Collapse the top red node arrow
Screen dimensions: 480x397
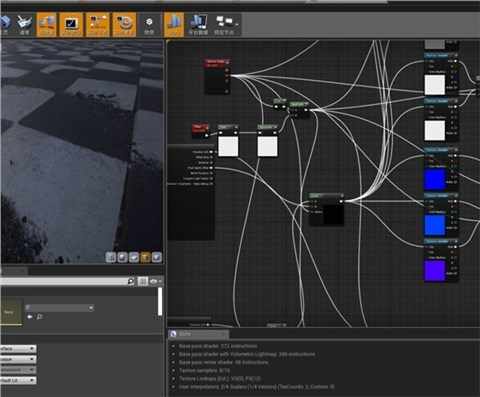click(x=228, y=62)
